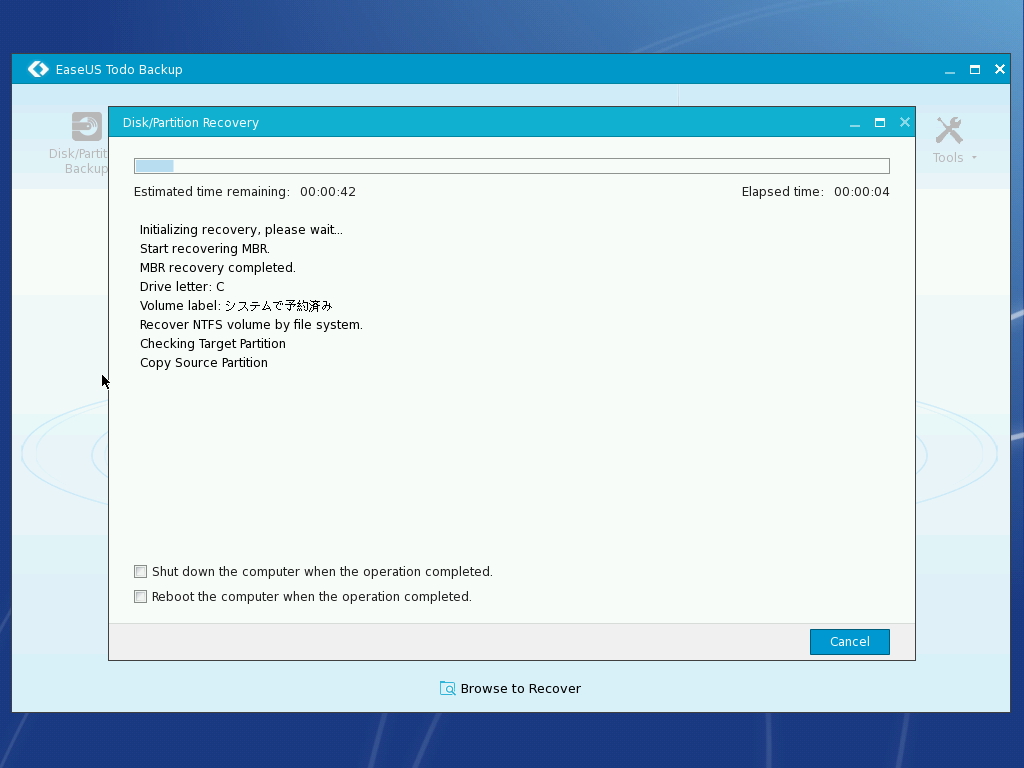Click the Disk/Partition Recovery dialog title
Viewport: 1024px width, 768px height.
(x=191, y=123)
